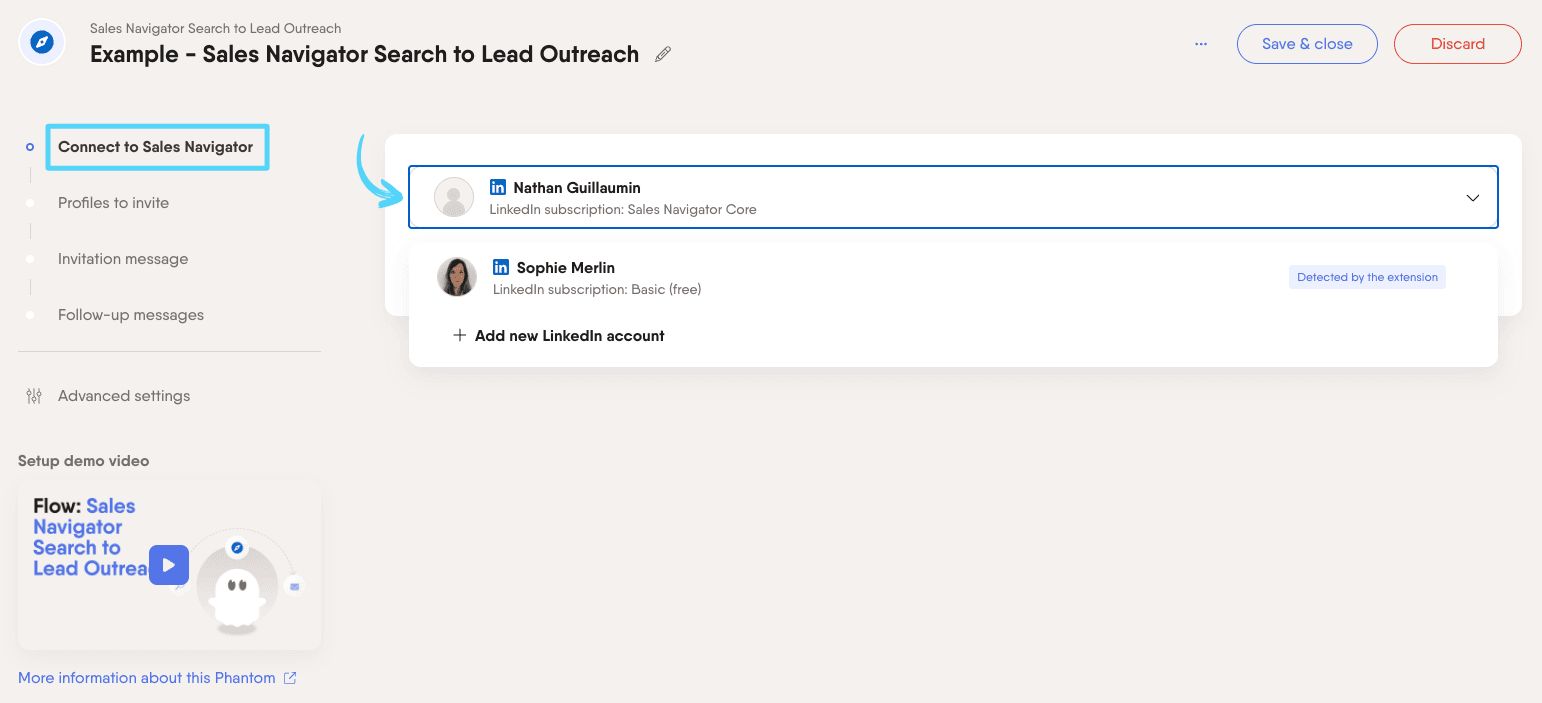The image size is (1542, 703).
Task: Select the Nathan Guillaumin account
Action: pos(953,197)
